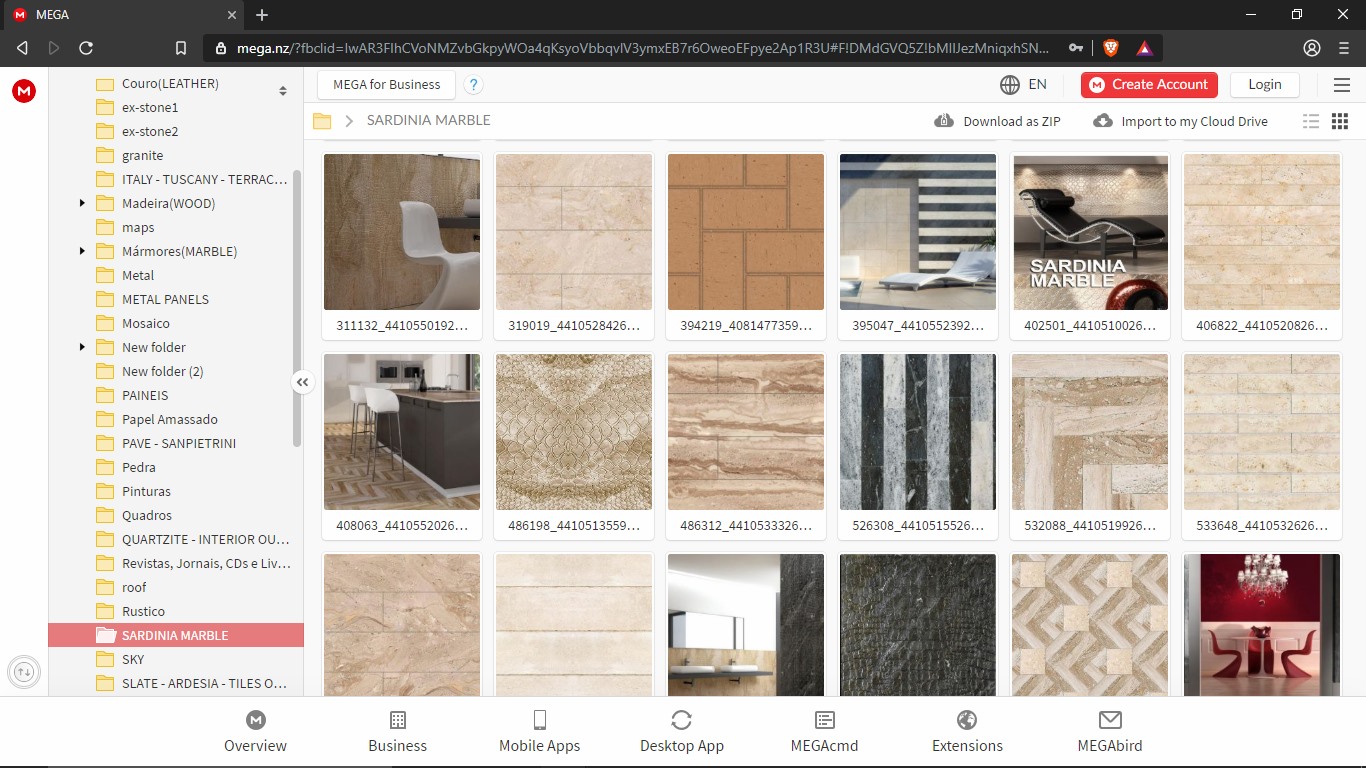1366x768 pixels.
Task: Expand the Madeira(WOOD) folder
Action: [82, 203]
